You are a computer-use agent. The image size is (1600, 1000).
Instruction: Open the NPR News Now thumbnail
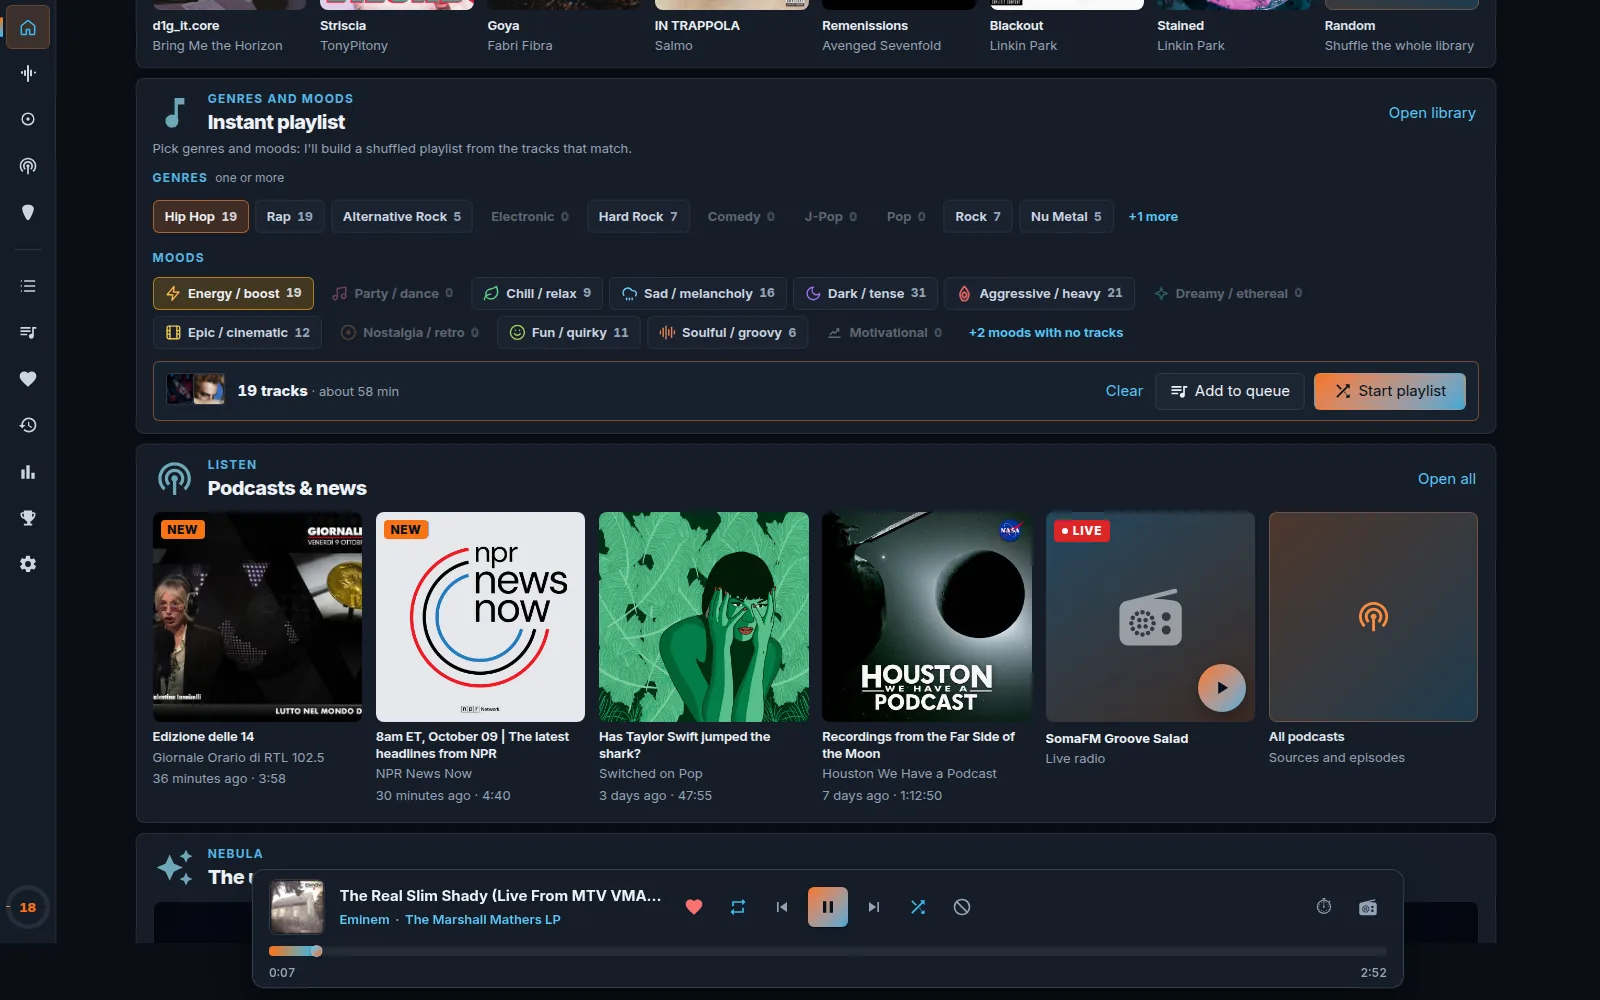(480, 617)
